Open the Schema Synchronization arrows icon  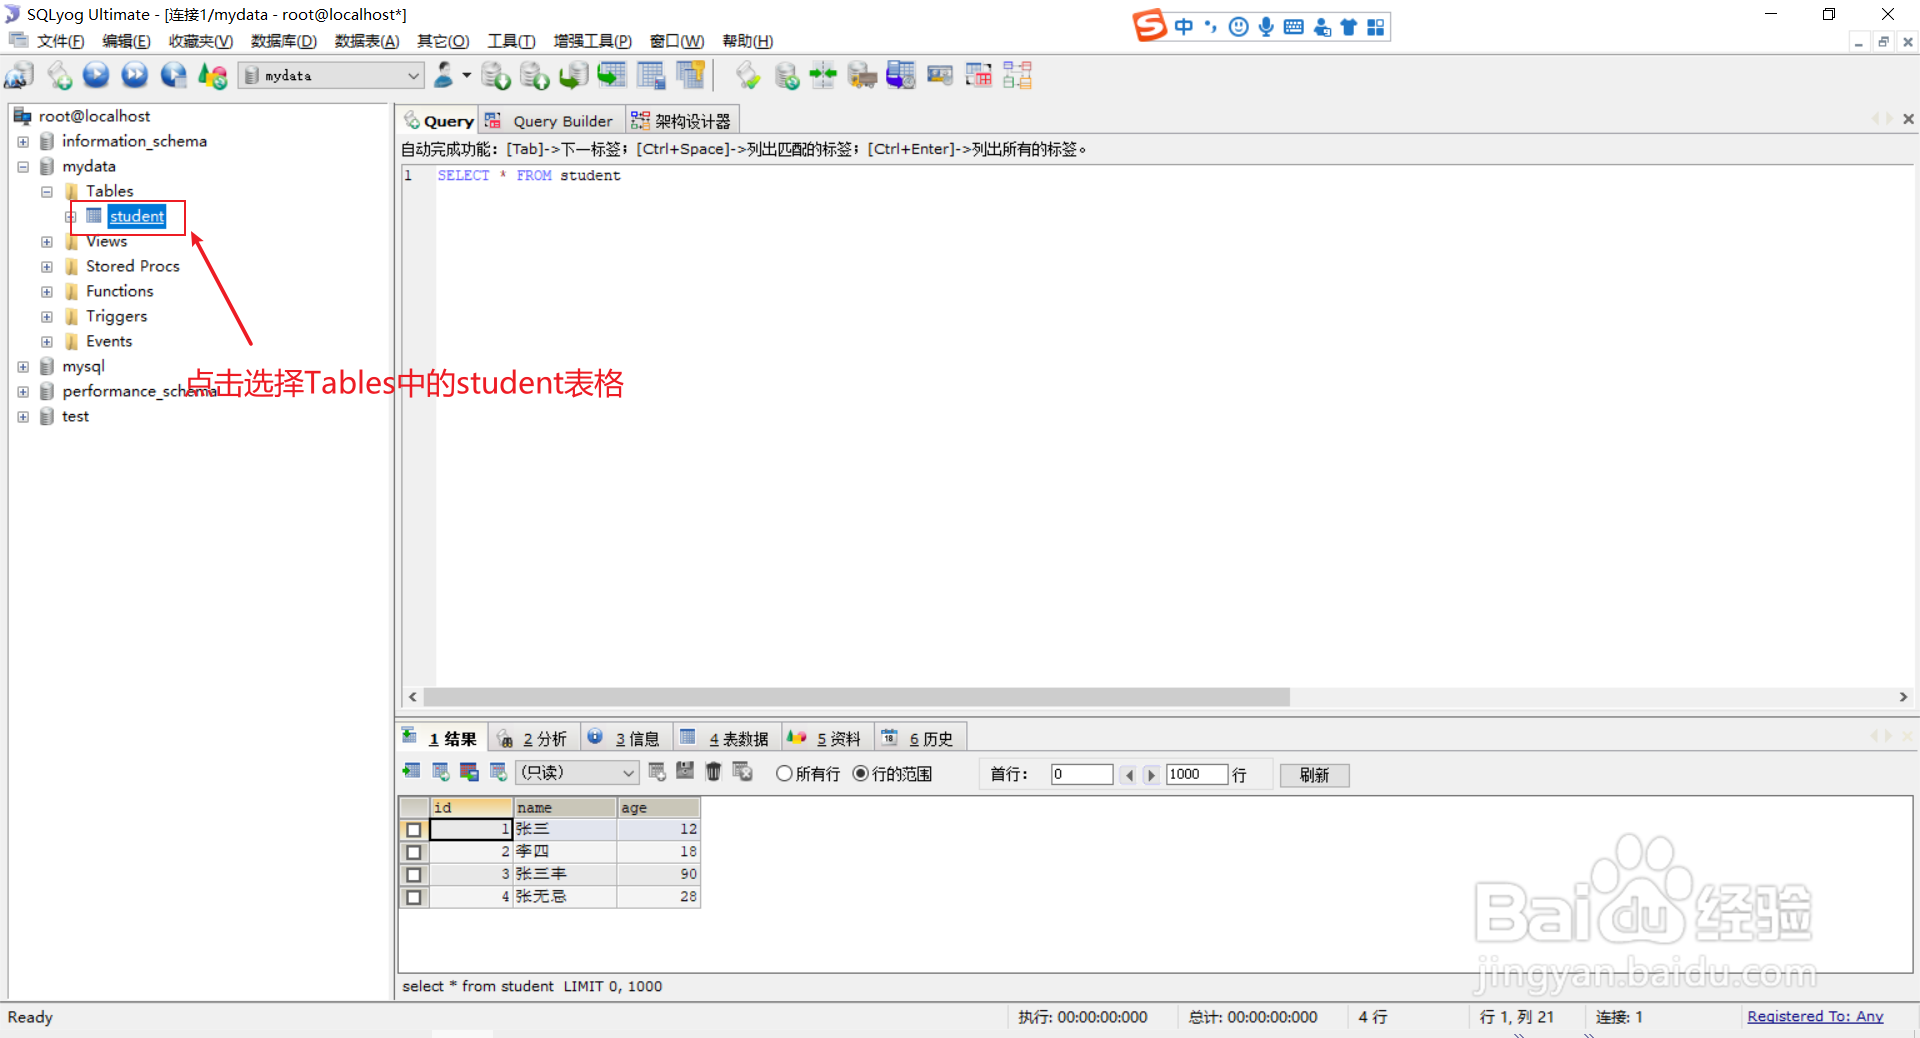click(x=823, y=76)
